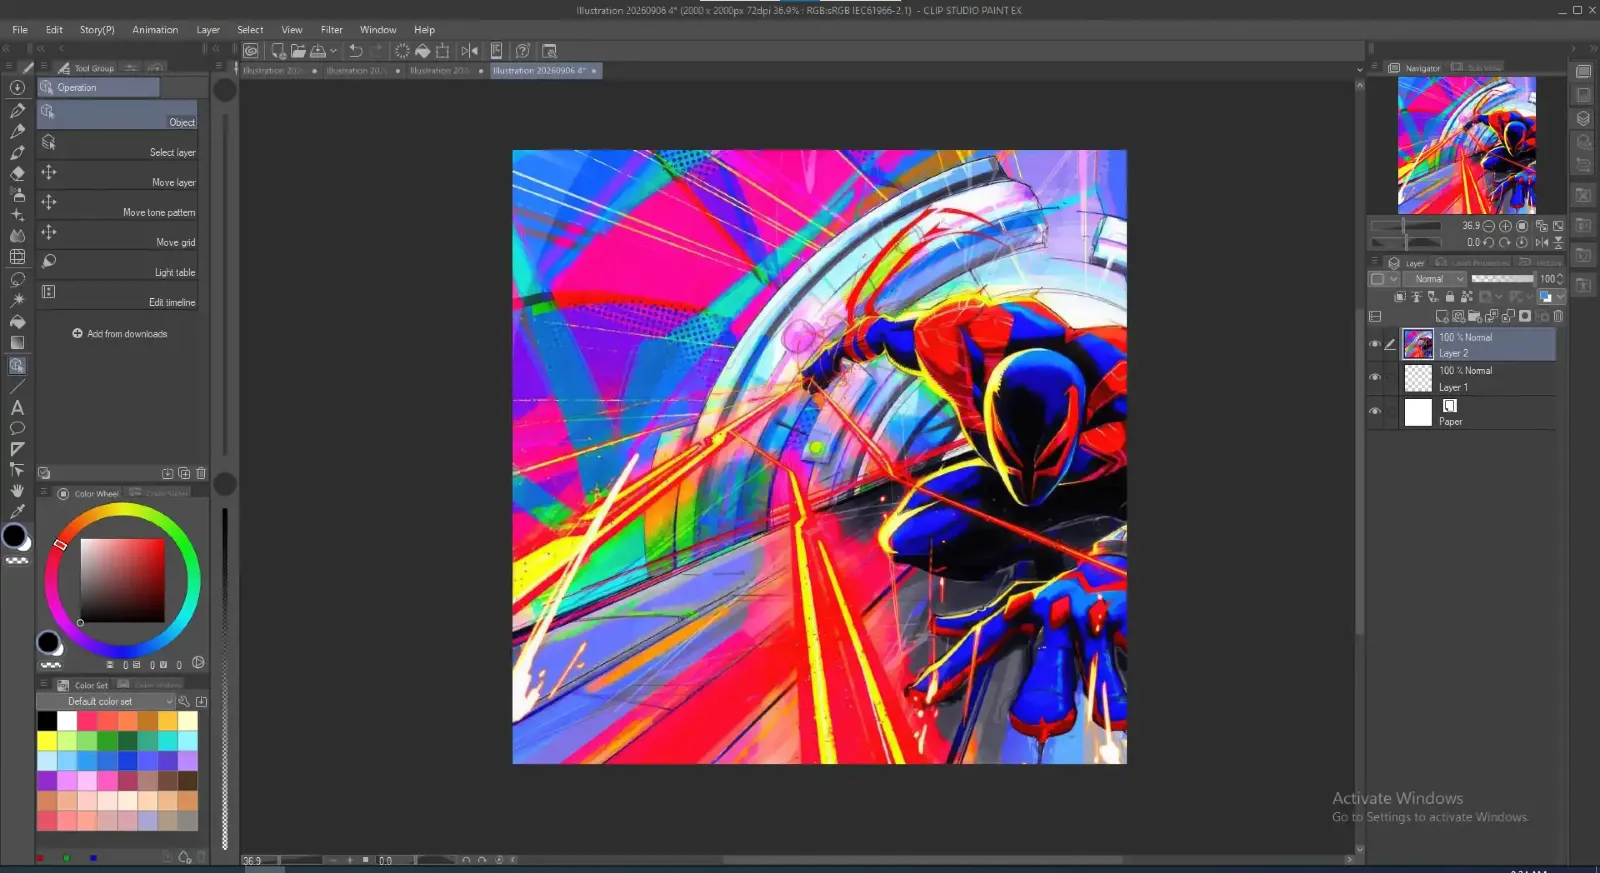Create a layer mask
Screen dimensions: 1600x873
(1525, 316)
